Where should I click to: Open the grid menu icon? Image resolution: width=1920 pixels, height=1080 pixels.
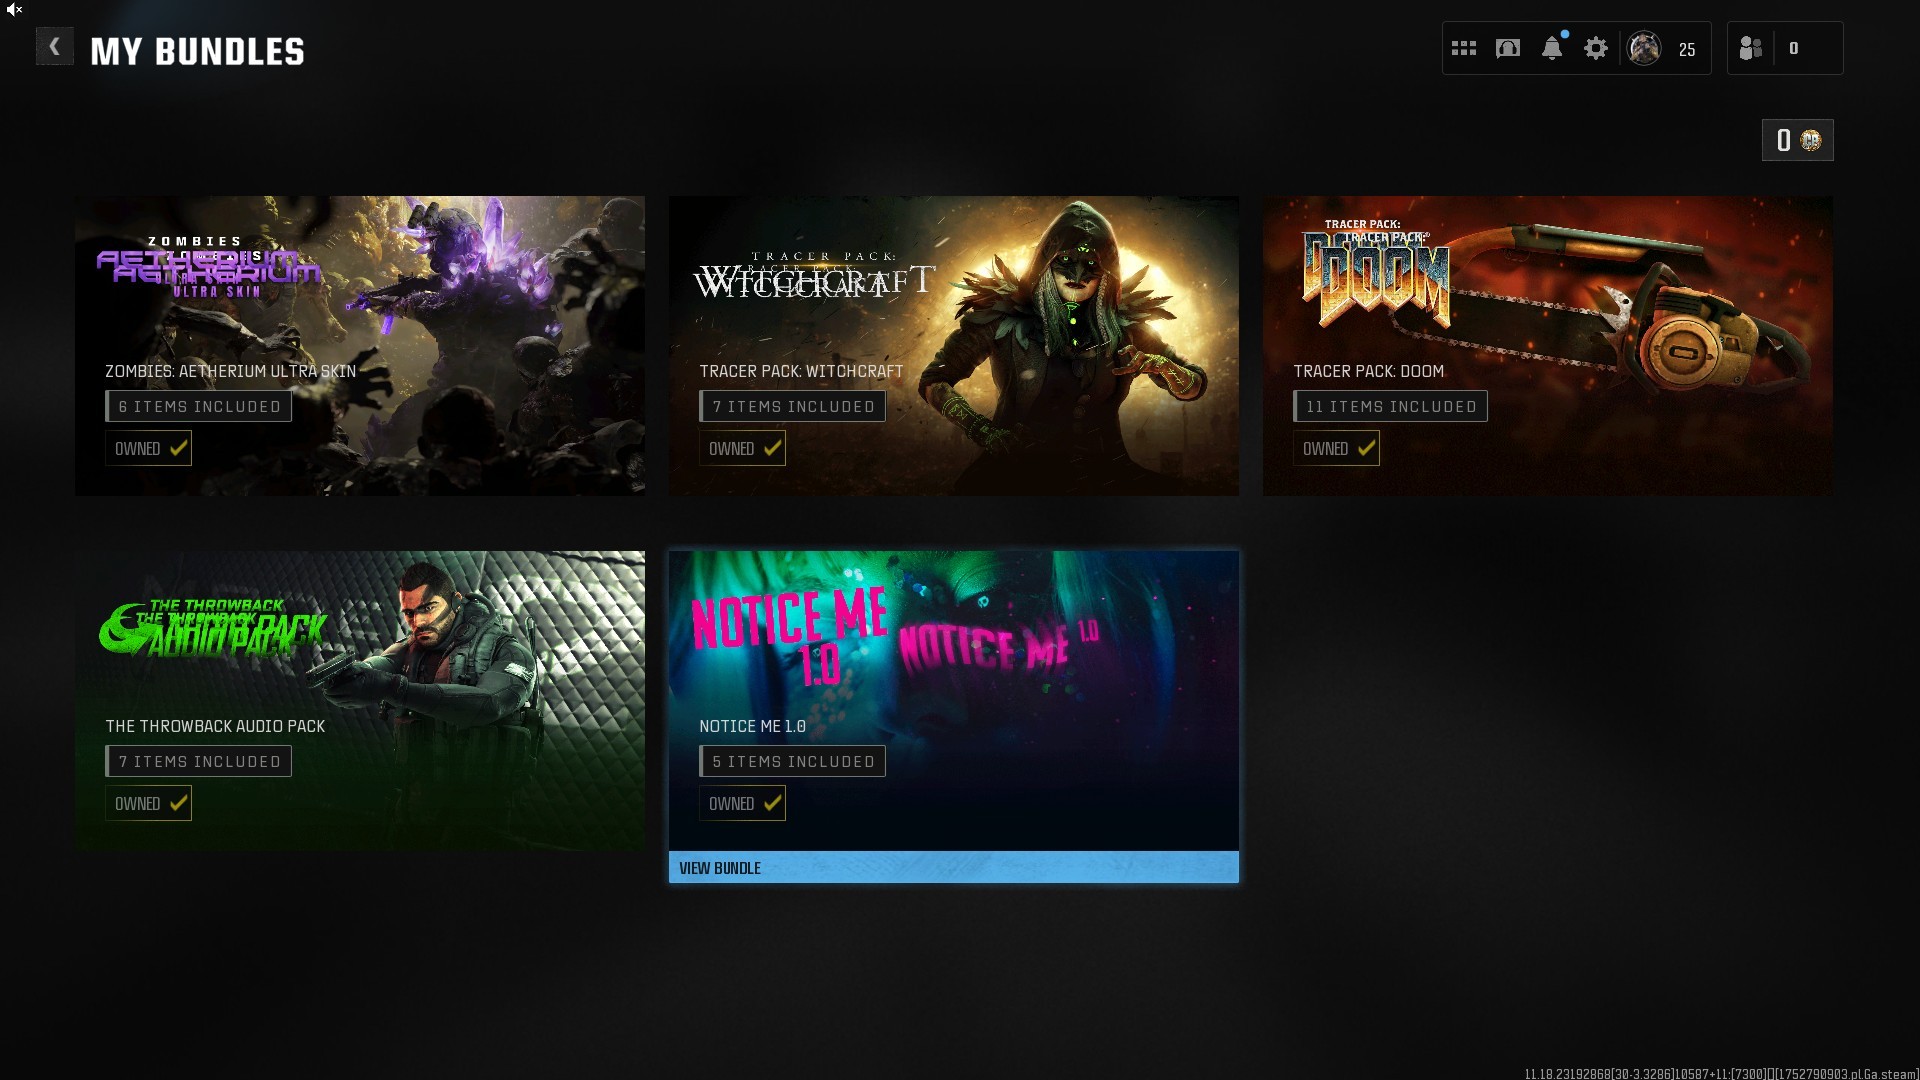[1464, 48]
